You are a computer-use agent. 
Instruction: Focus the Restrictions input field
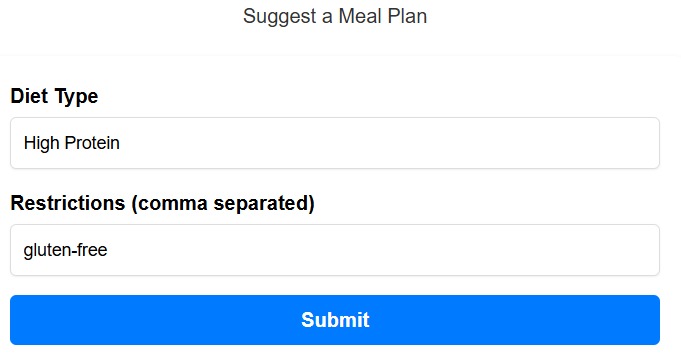[x=335, y=250]
